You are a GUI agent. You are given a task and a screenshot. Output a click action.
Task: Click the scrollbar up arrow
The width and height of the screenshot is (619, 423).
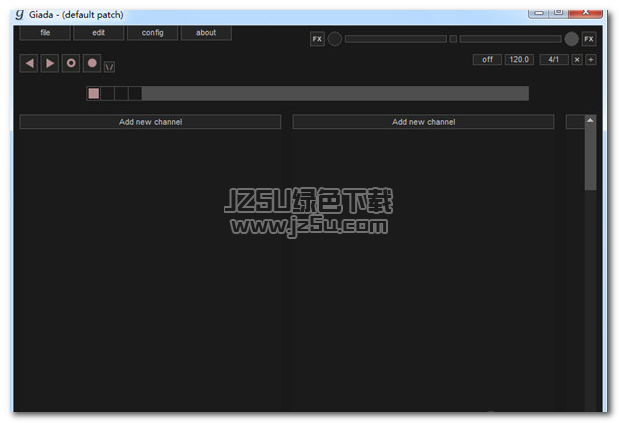point(590,120)
